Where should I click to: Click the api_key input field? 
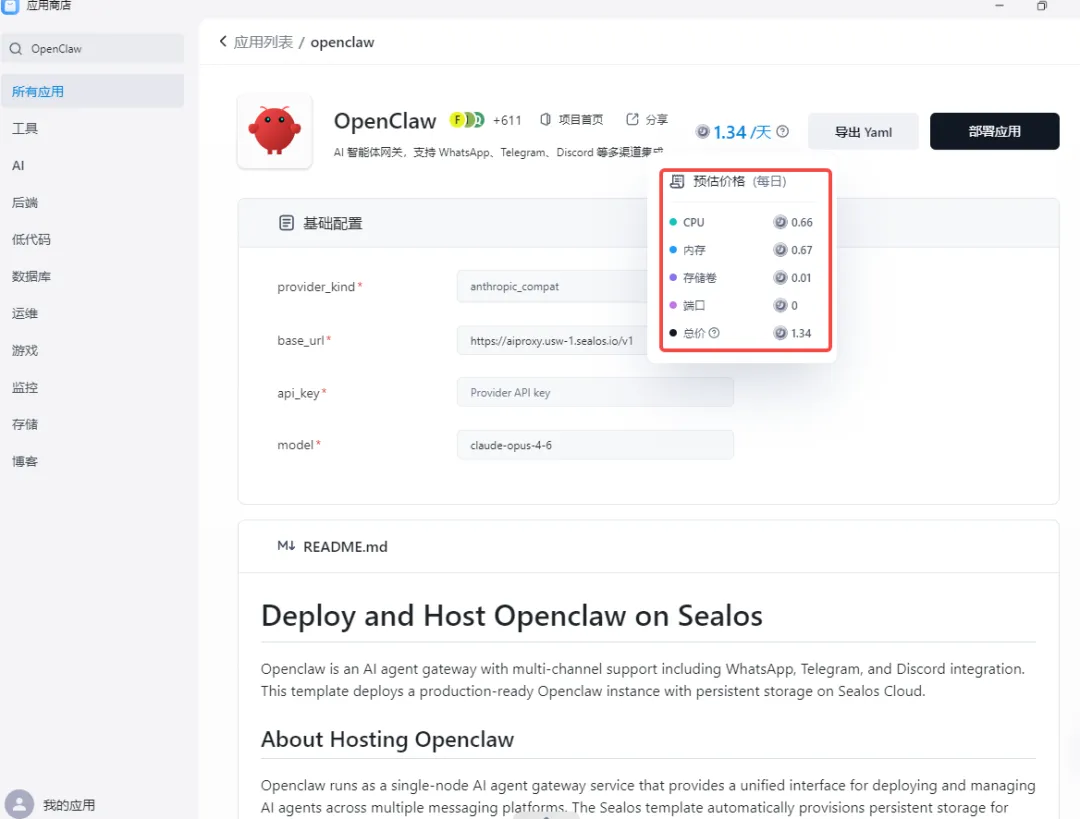(595, 393)
